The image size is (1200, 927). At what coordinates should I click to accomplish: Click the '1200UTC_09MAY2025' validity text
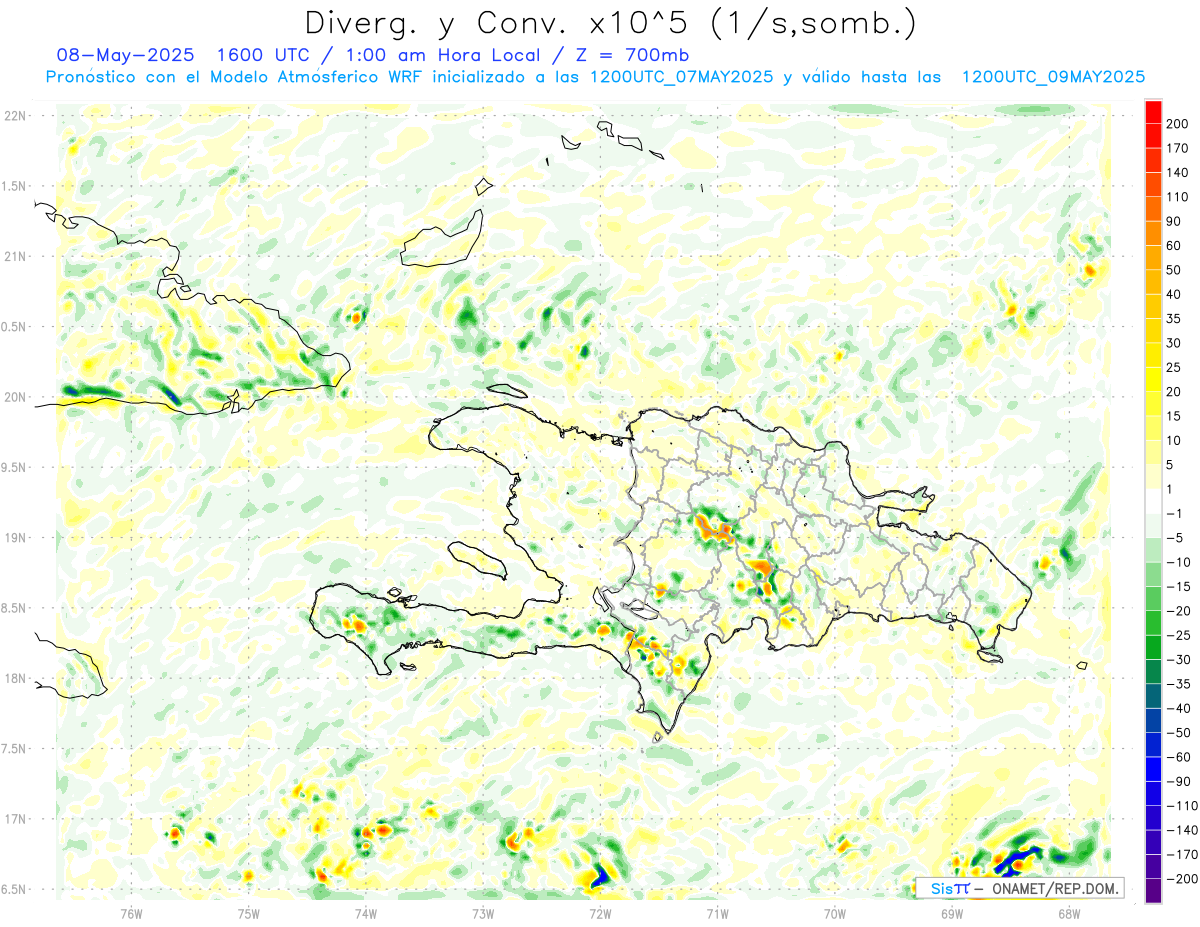click(x=1053, y=77)
